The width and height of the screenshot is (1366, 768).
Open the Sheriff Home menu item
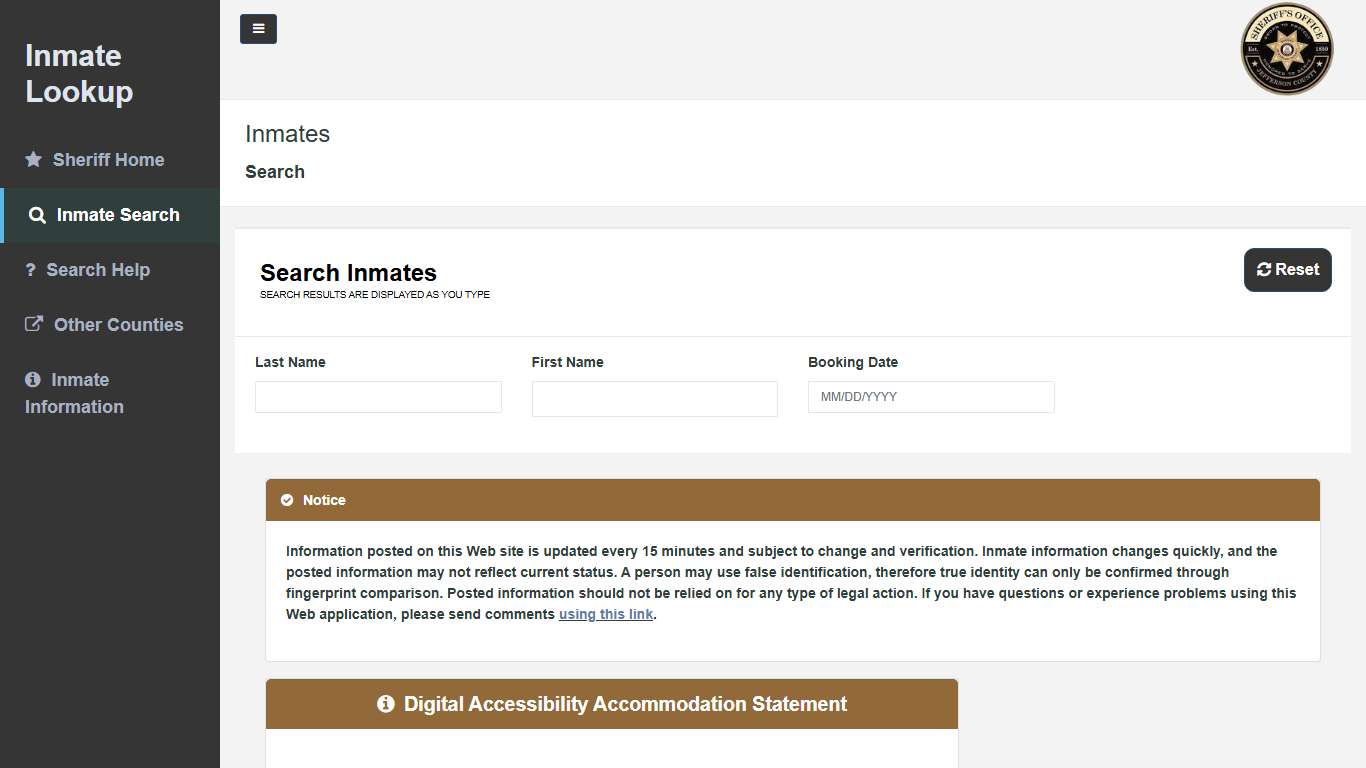(108, 160)
